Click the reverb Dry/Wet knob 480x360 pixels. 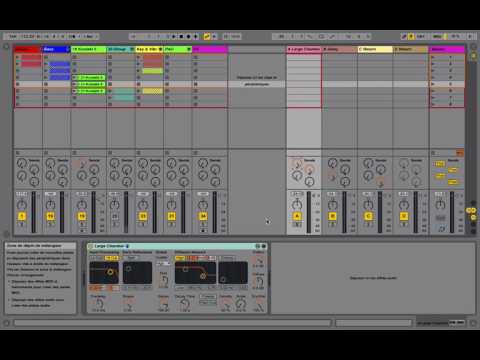[259, 304]
